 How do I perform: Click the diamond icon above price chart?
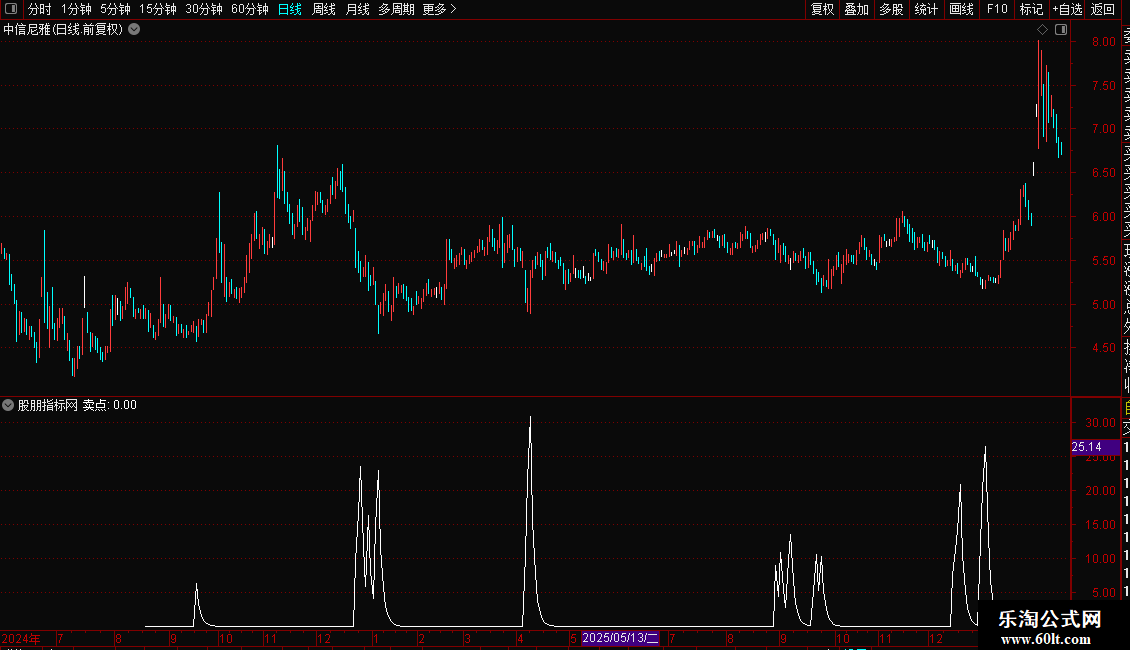(1042, 30)
